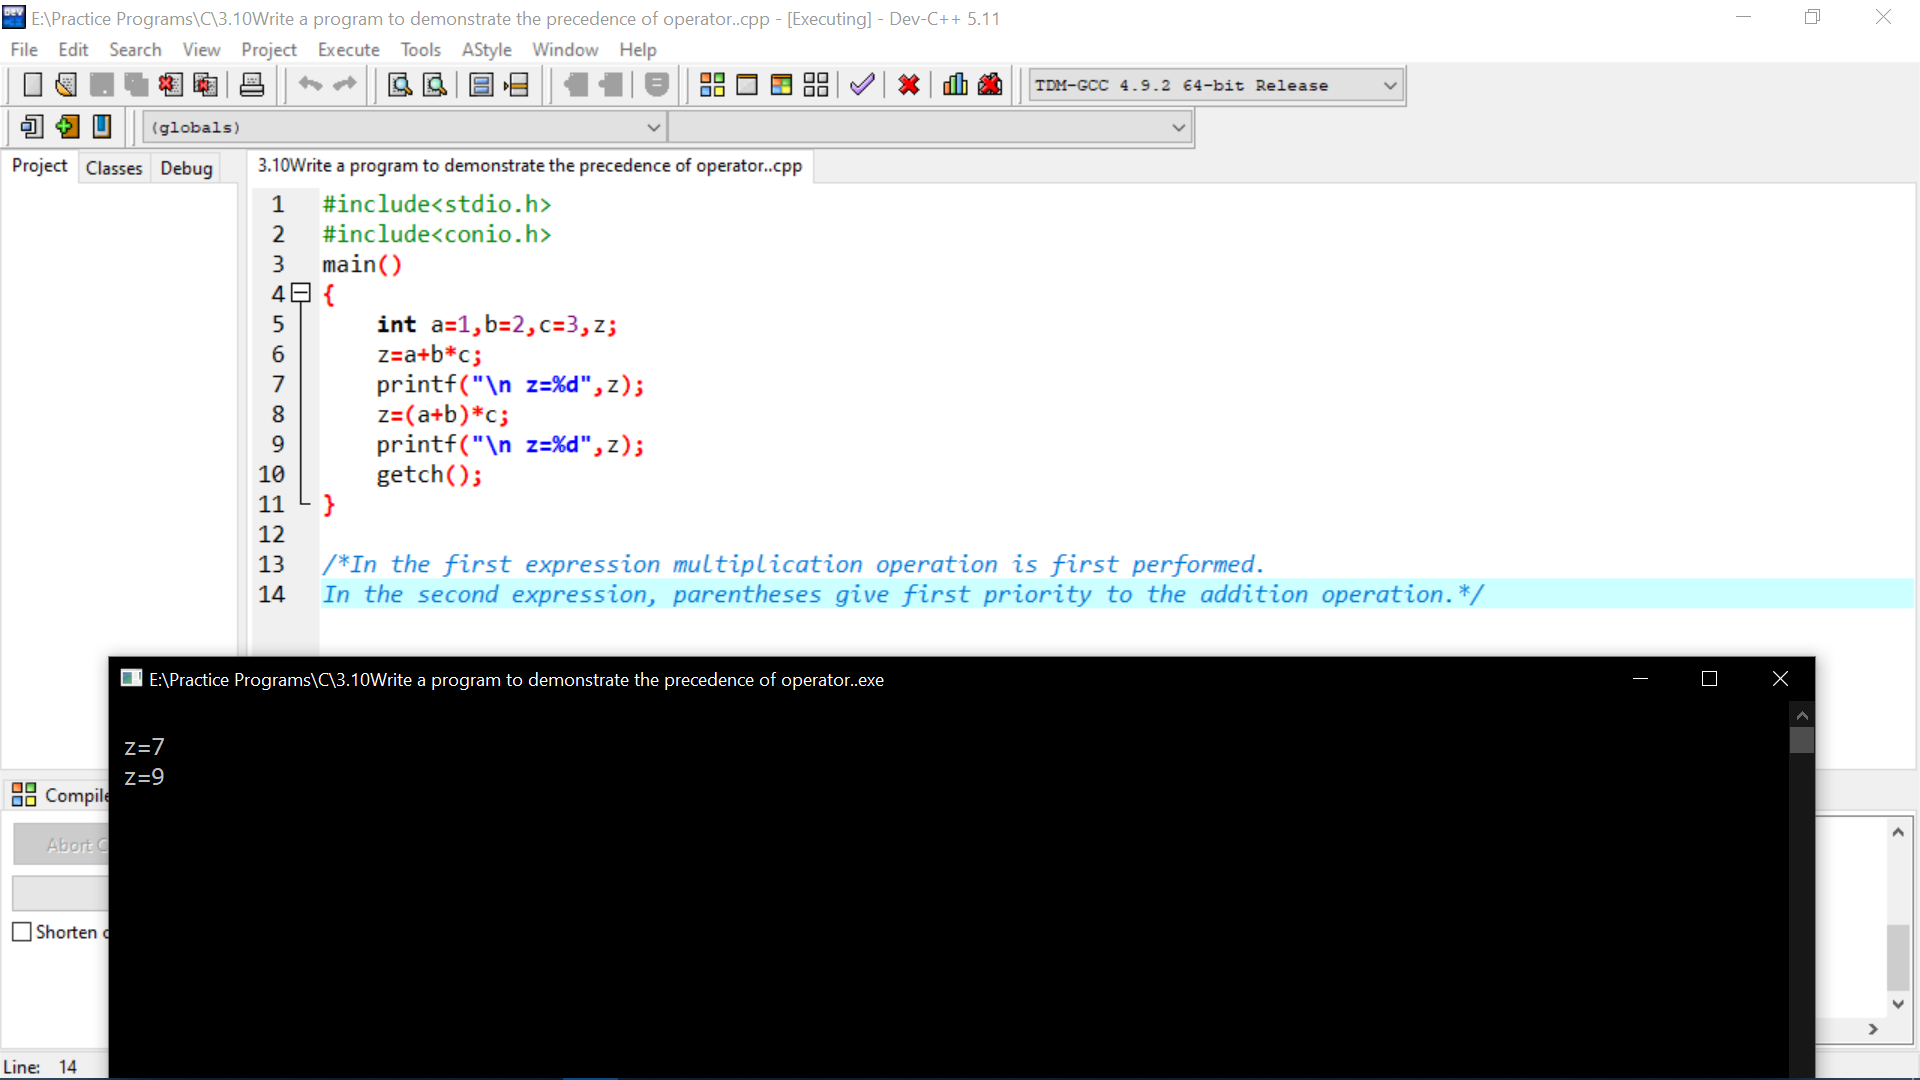Open Profile Analysis bar chart icon

pyautogui.click(x=955, y=85)
